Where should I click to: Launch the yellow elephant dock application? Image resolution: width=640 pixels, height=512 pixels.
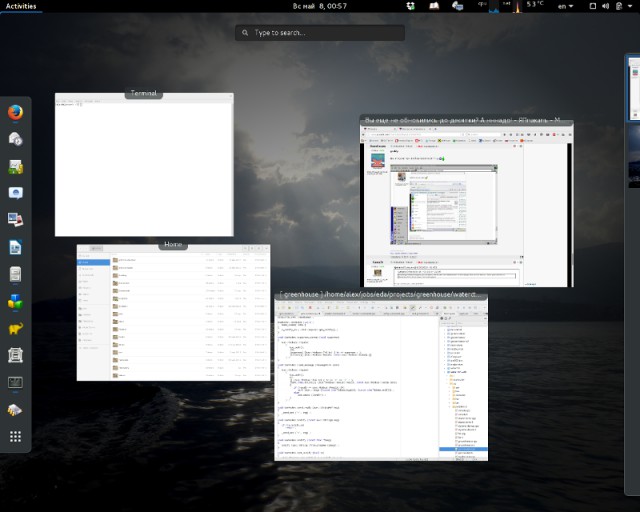tap(16, 328)
